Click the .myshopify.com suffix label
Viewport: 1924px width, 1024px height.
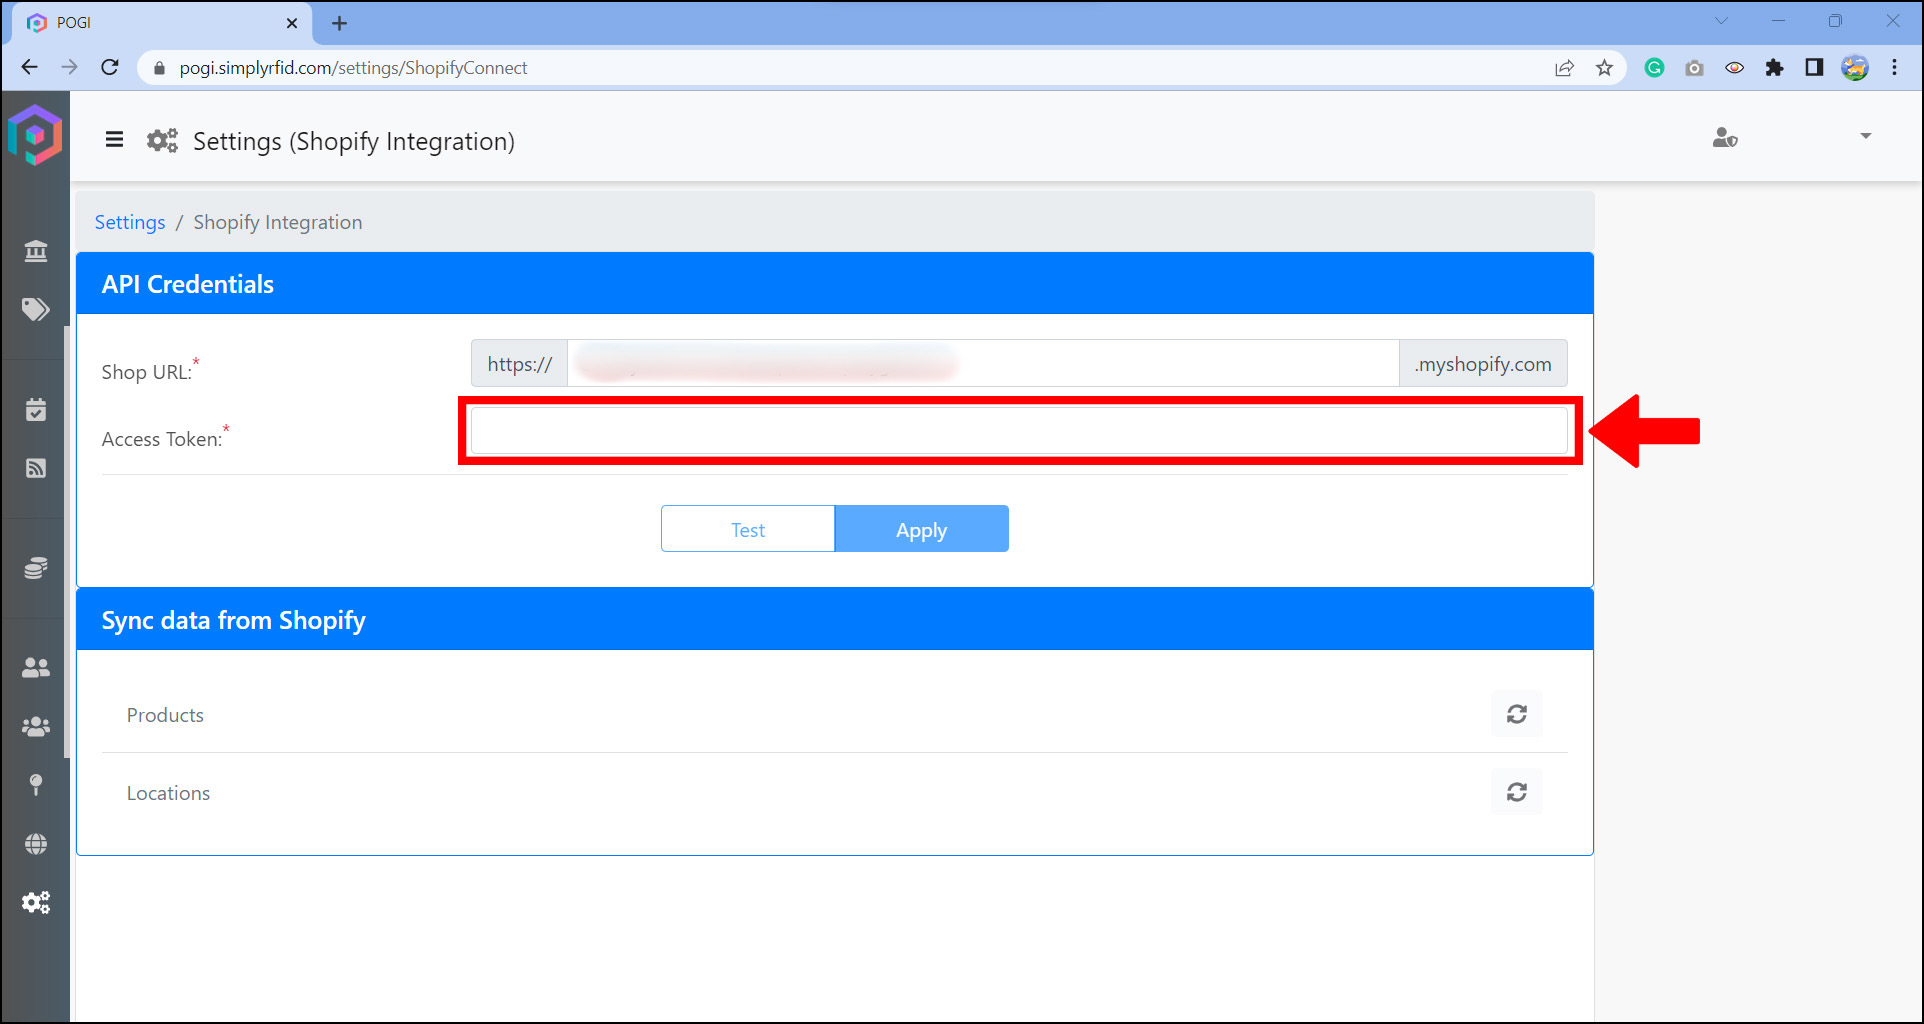click(x=1483, y=363)
